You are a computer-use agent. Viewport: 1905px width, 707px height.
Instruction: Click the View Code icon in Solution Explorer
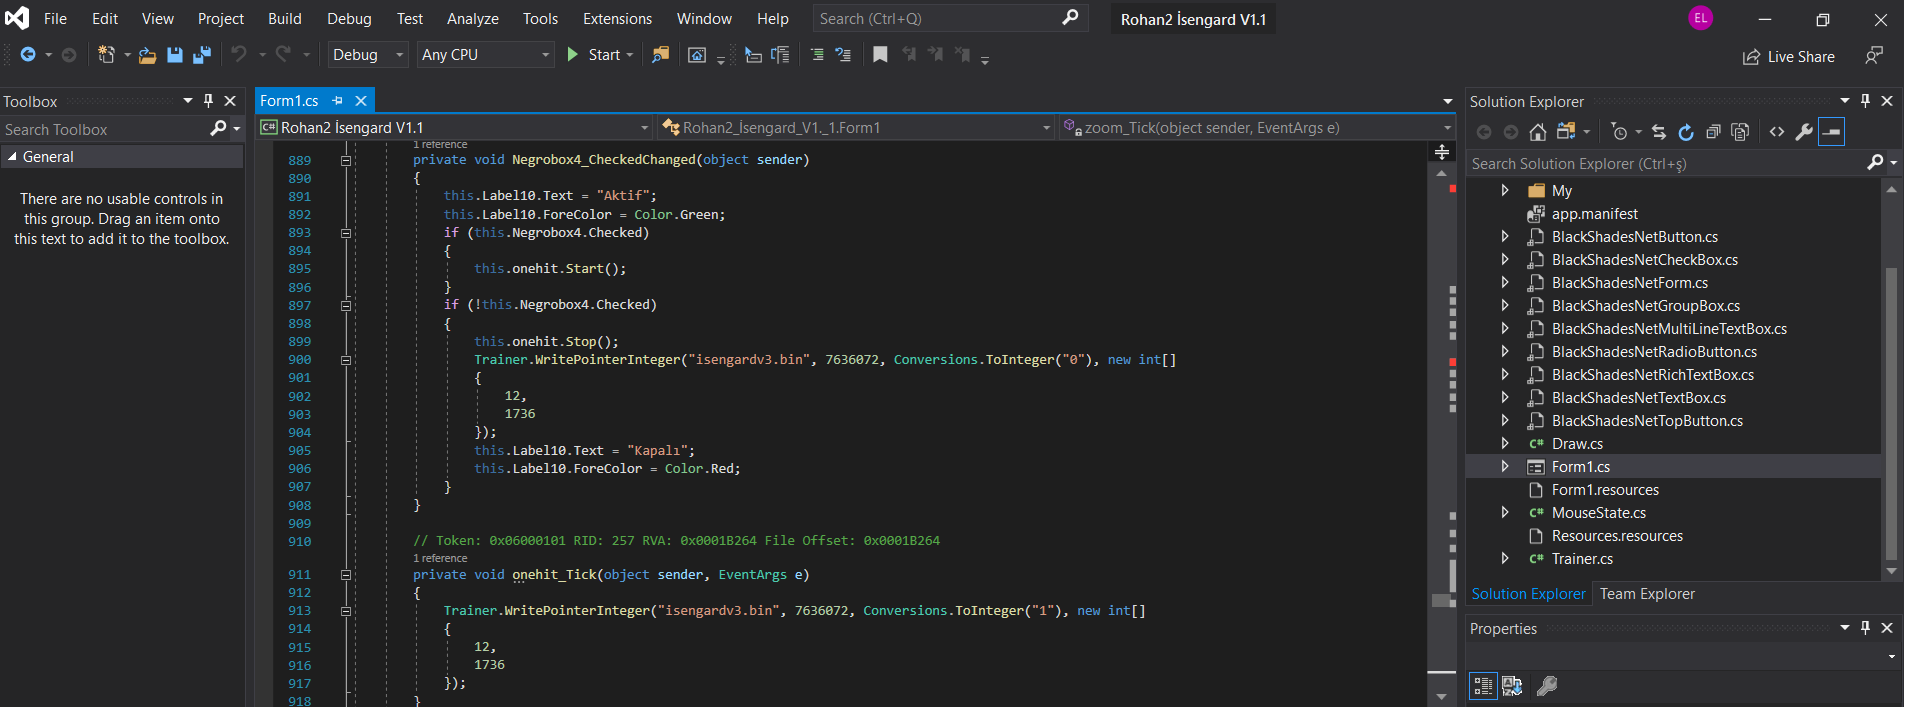coord(1777,132)
